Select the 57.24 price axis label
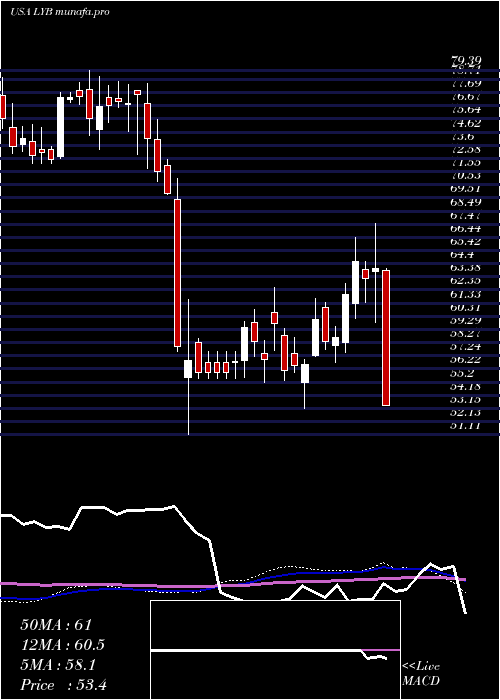 [465, 347]
